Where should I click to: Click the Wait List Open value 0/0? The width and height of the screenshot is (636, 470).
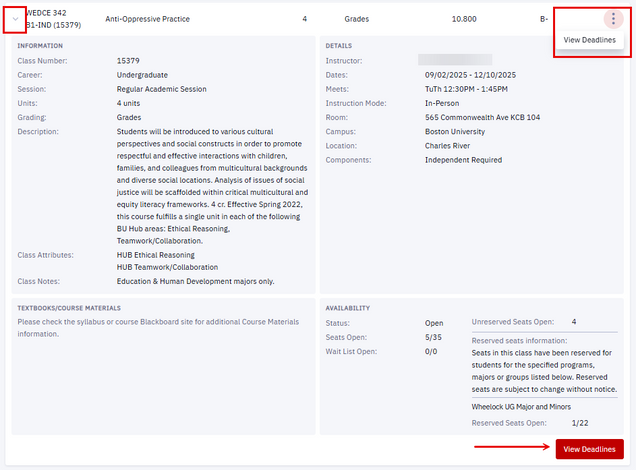point(431,351)
